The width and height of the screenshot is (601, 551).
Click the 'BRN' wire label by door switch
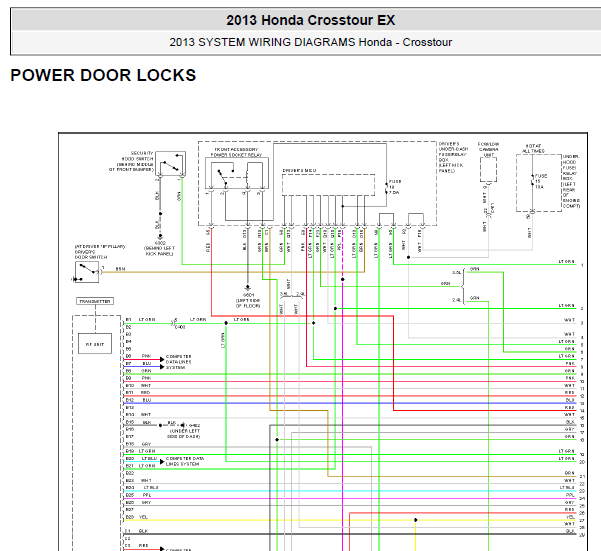[120, 269]
